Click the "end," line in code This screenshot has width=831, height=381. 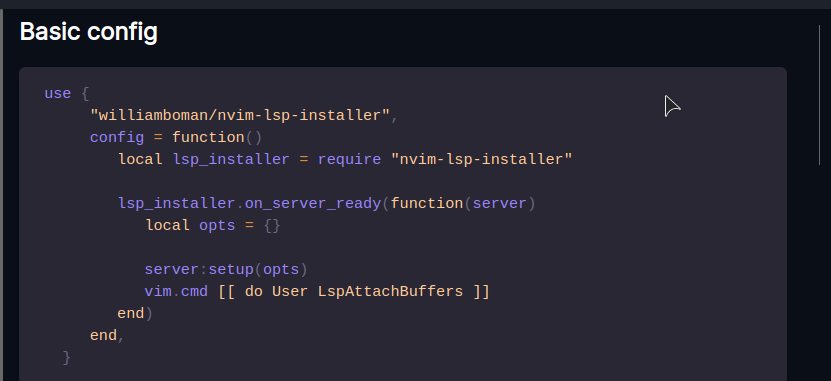click(x=107, y=336)
